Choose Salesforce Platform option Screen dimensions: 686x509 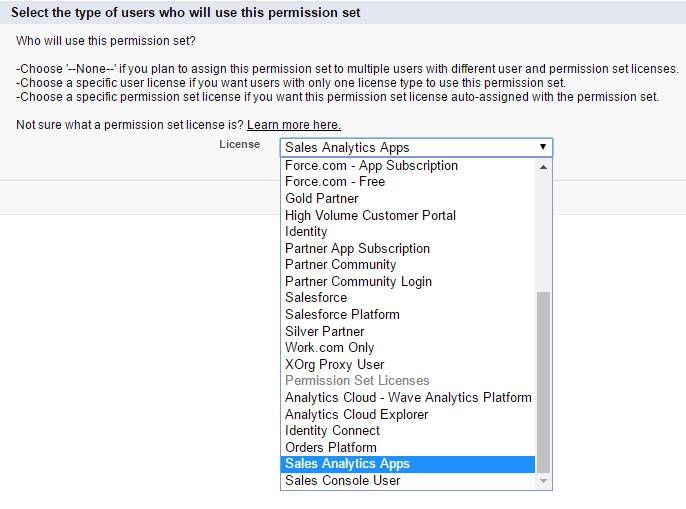coord(342,314)
